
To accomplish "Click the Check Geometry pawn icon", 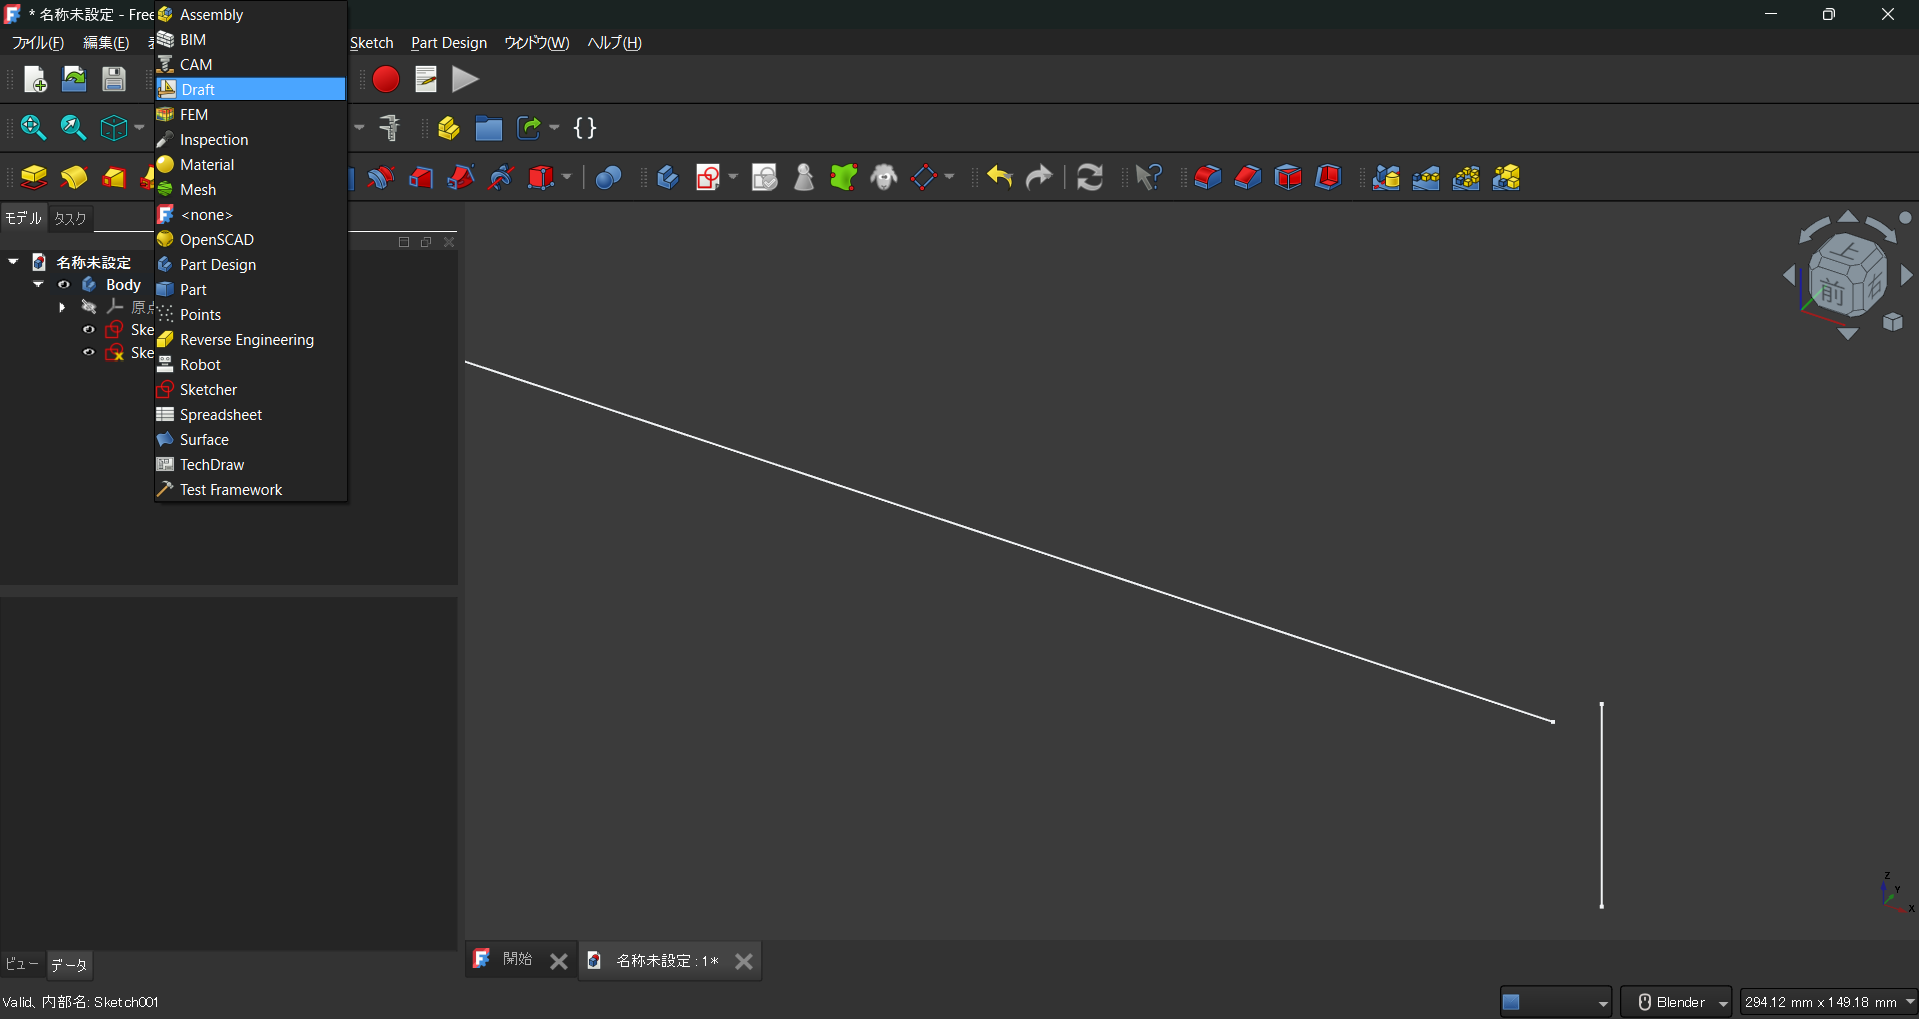I will (x=804, y=178).
